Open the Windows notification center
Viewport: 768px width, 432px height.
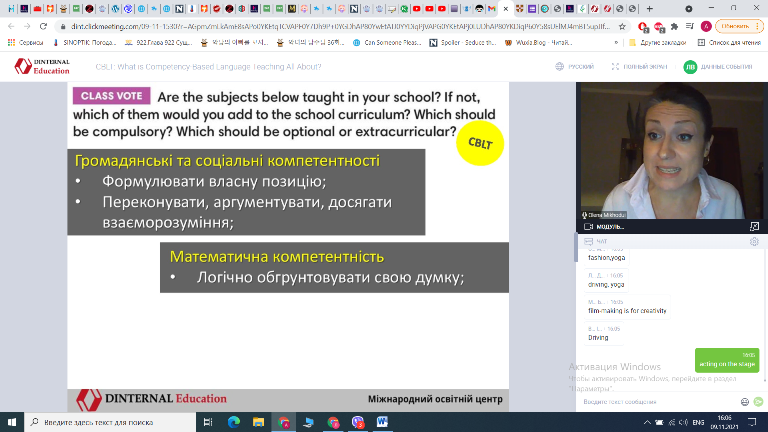click(x=752, y=422)
